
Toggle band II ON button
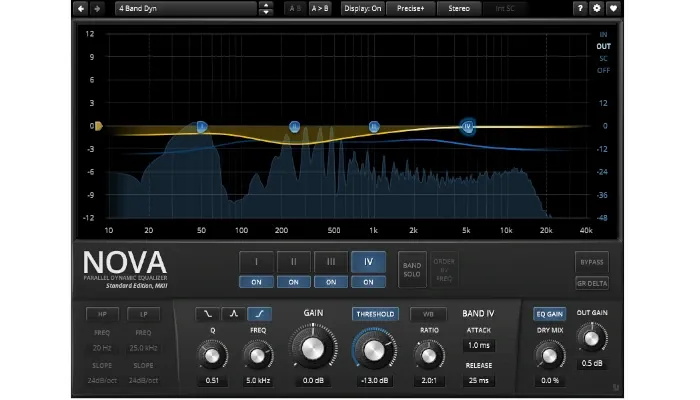(294, 282)
